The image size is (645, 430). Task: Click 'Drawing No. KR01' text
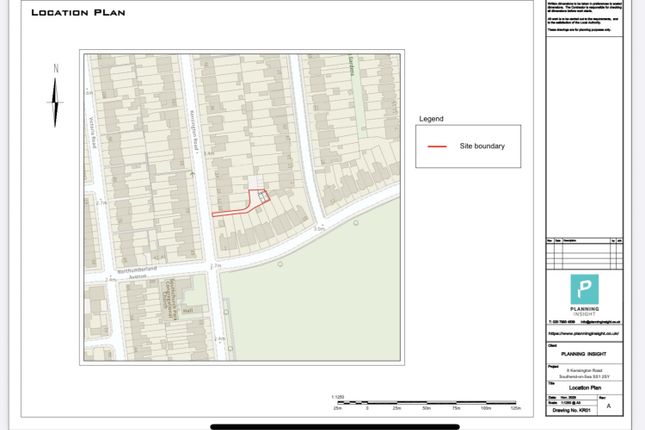571,410
